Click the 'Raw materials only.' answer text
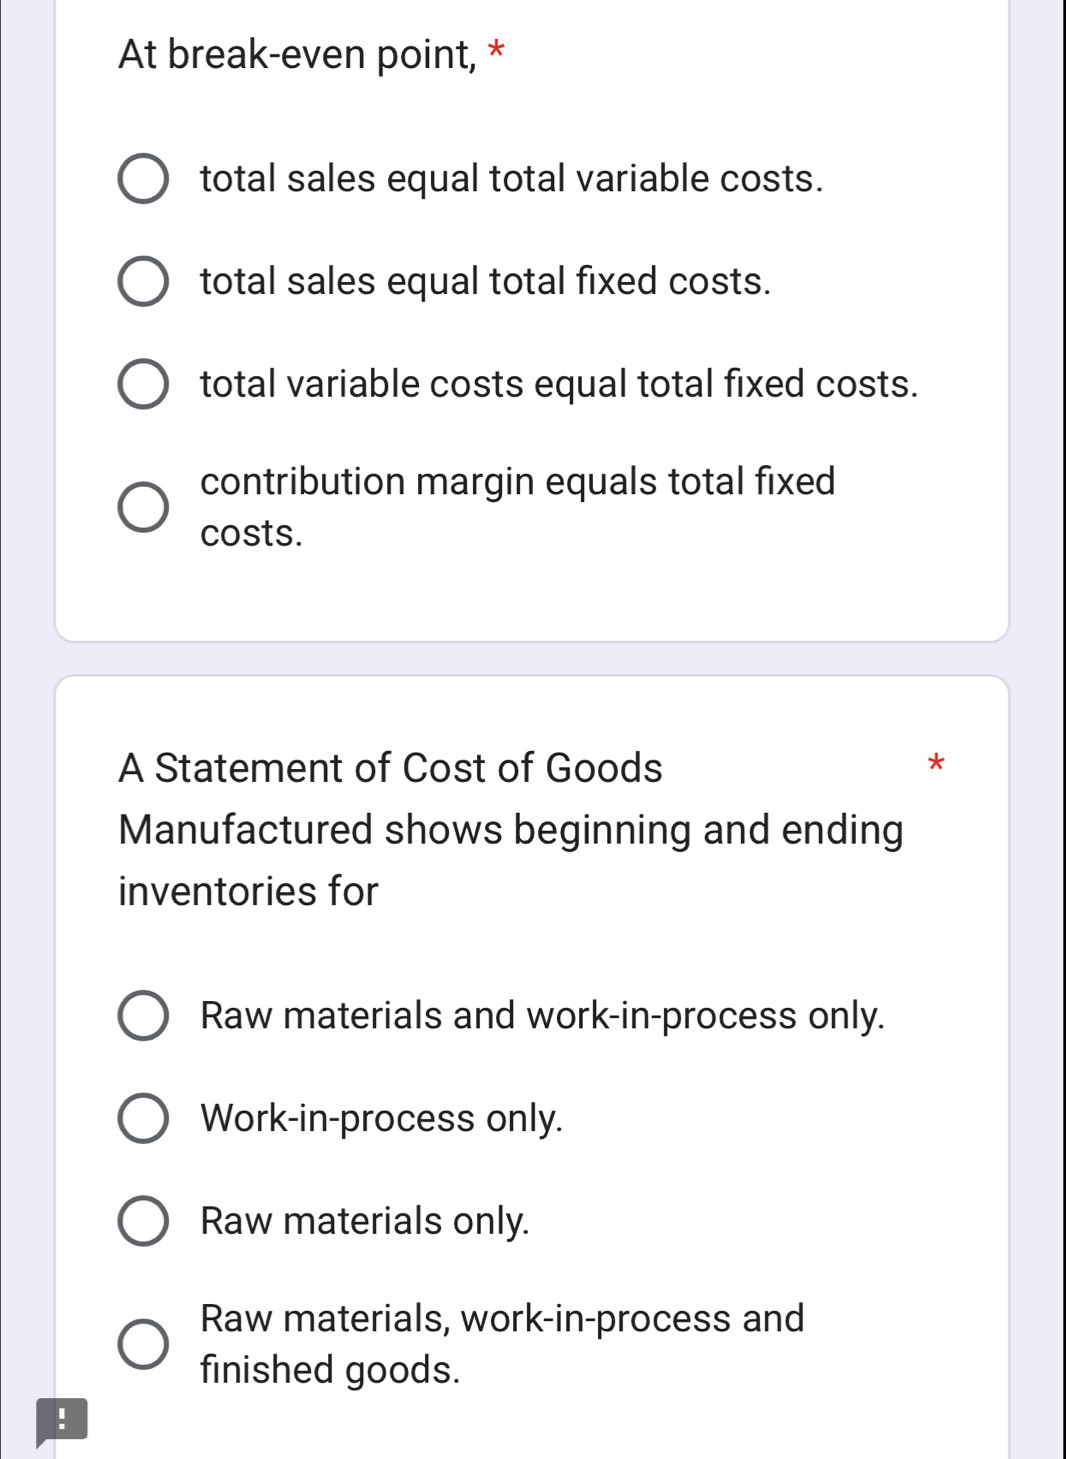The width and height of the screenshot is (1066, 1459). (364, 1221)
